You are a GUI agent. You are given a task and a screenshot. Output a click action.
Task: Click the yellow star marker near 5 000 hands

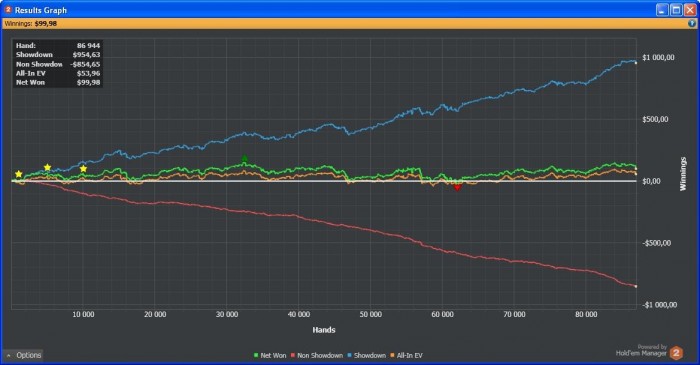[x=47, y=167]
